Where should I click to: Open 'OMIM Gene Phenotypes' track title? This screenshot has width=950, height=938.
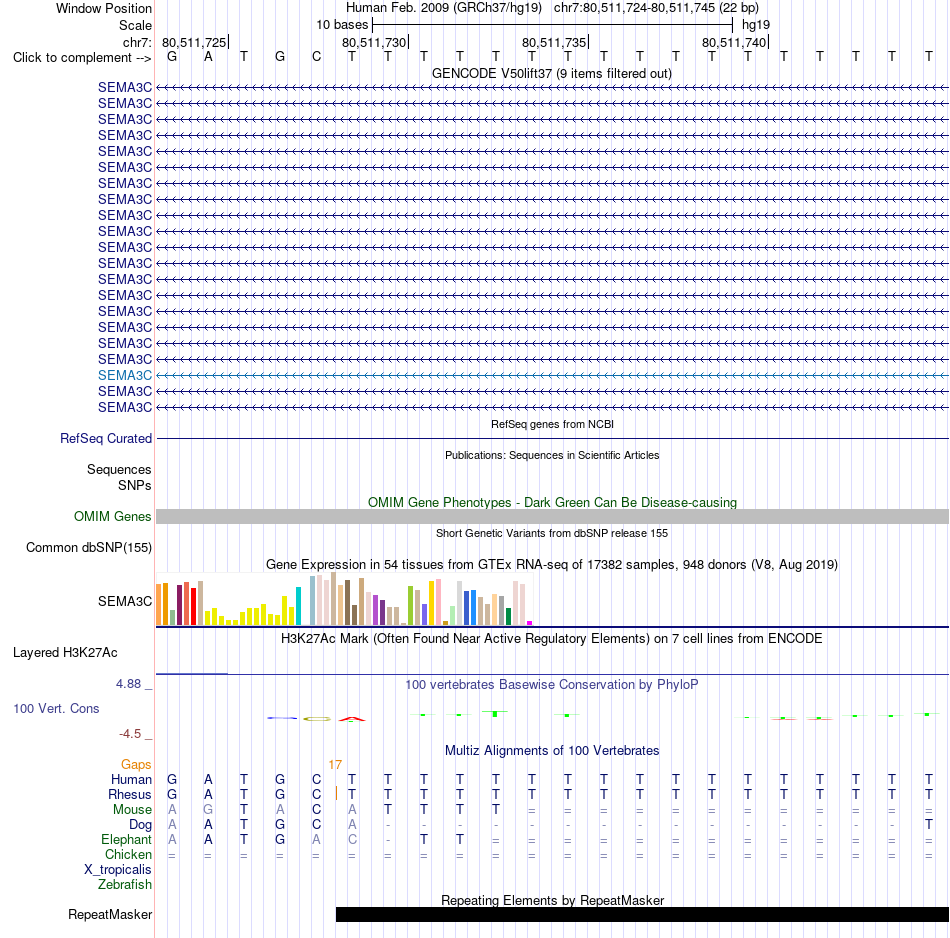552,502
